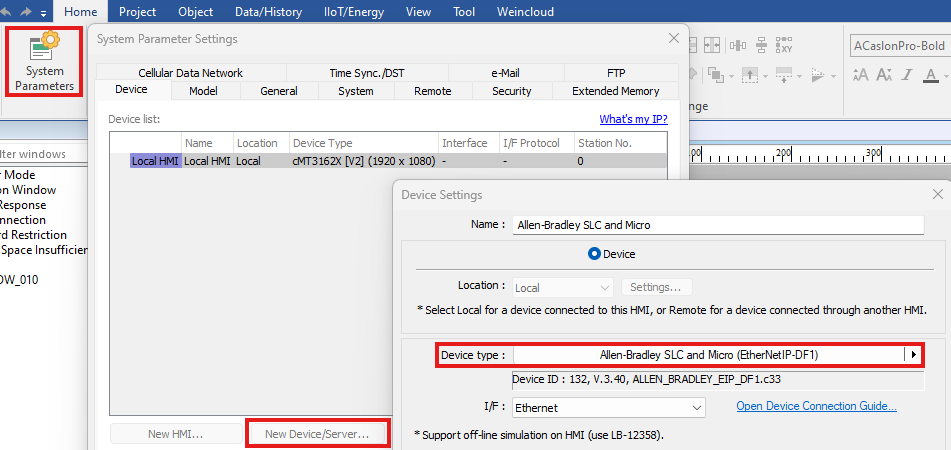Image resolution: width=951 pixels, height=450 pixels.
Task: Click the horizontal distribute/center alignment icon
Action: [738, 45]
